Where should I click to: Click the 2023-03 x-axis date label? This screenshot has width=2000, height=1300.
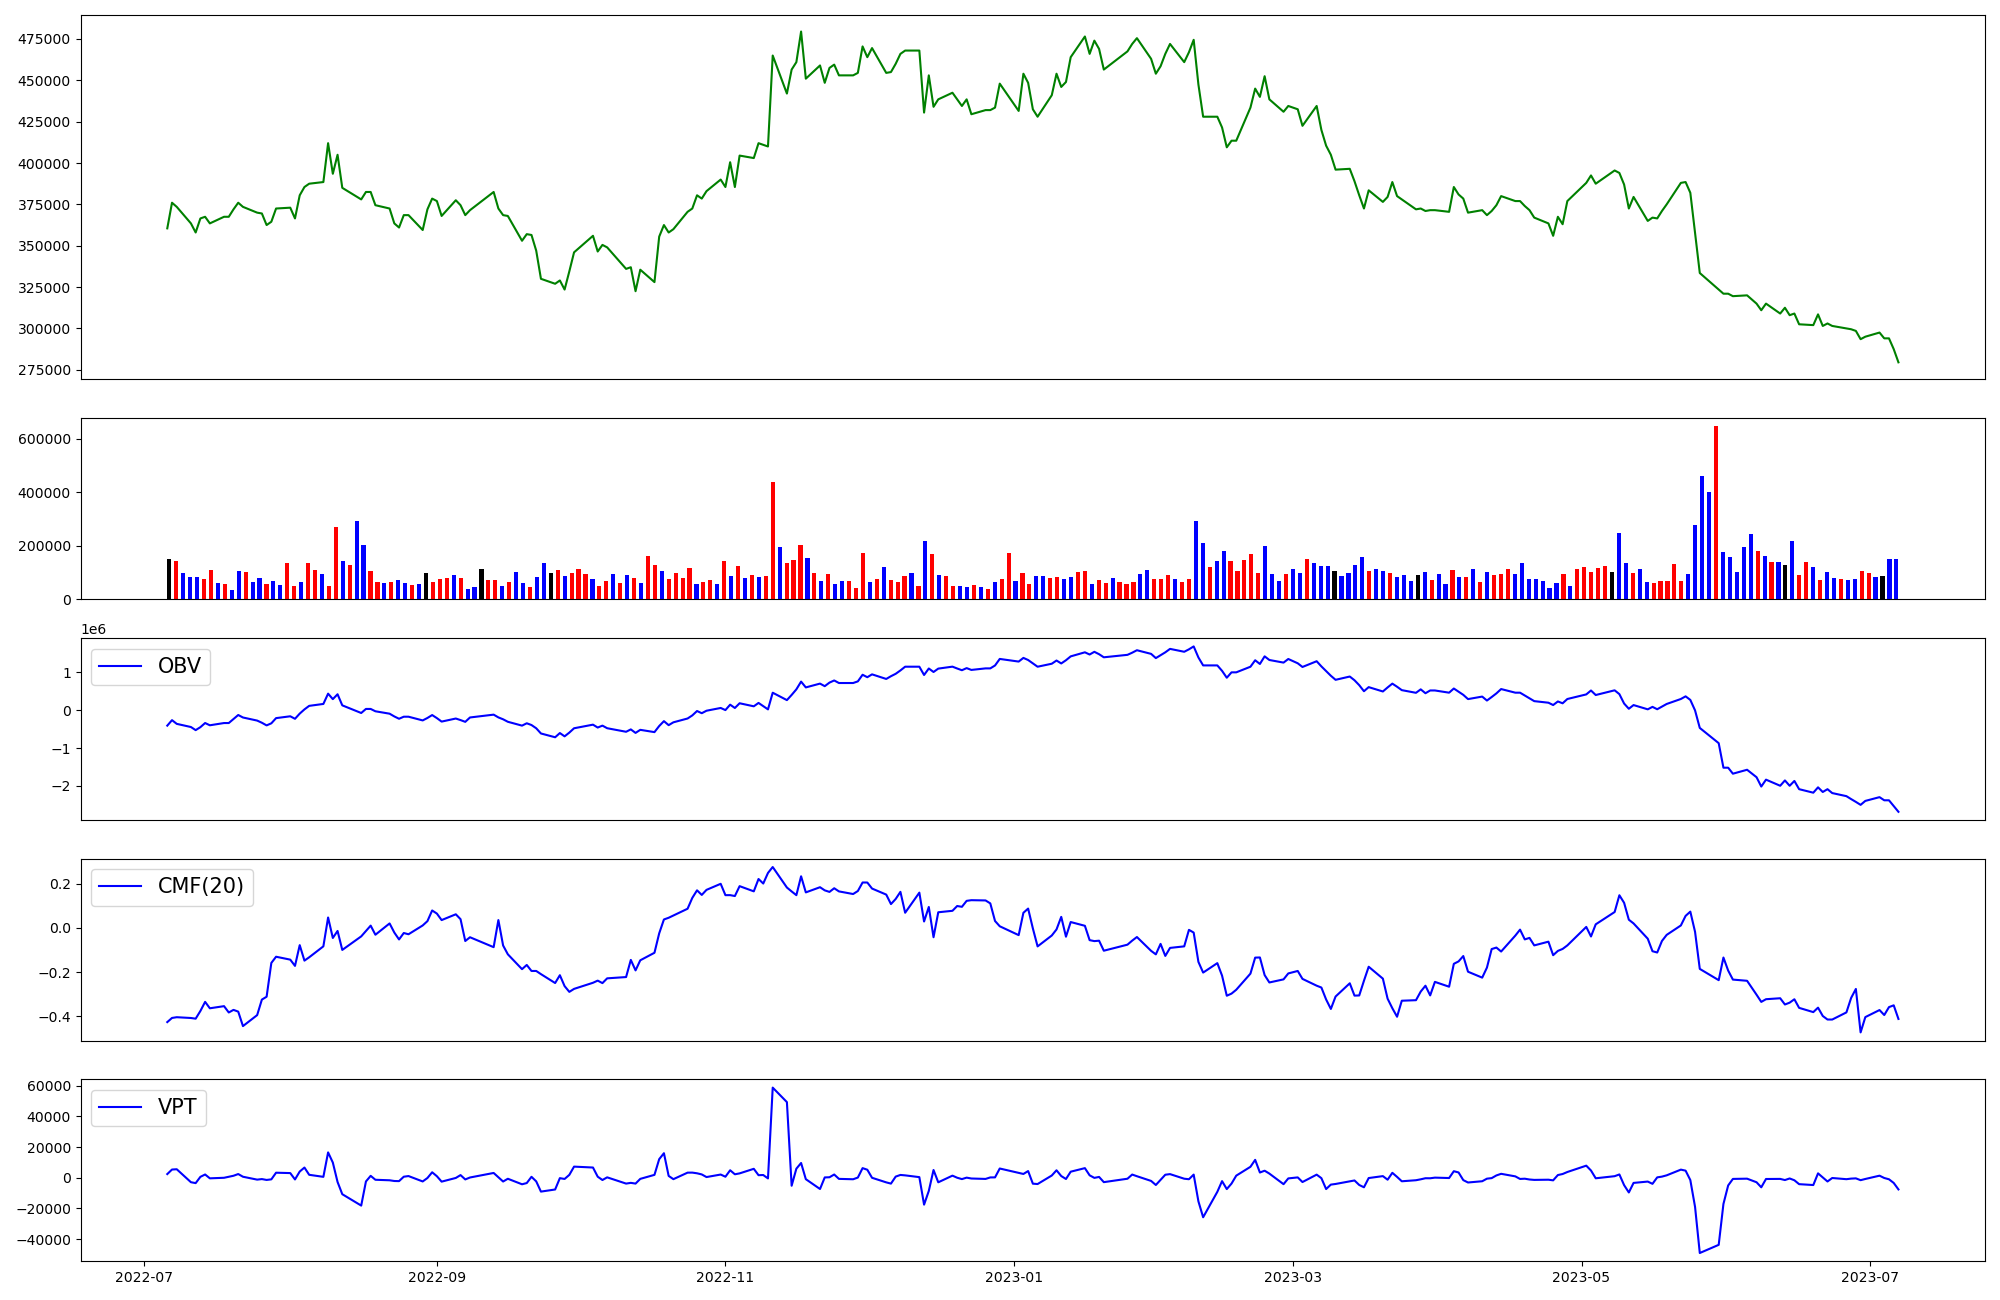click(1293, 1277)
